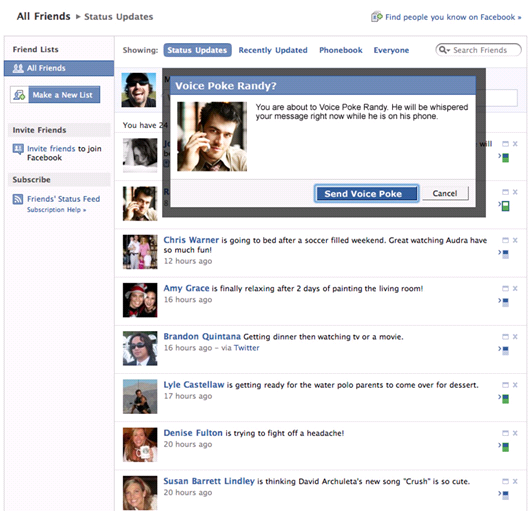The image size is (531, 511).
Task: Cancel the Voice Poke dialog
Action: [x=445, y=193]
